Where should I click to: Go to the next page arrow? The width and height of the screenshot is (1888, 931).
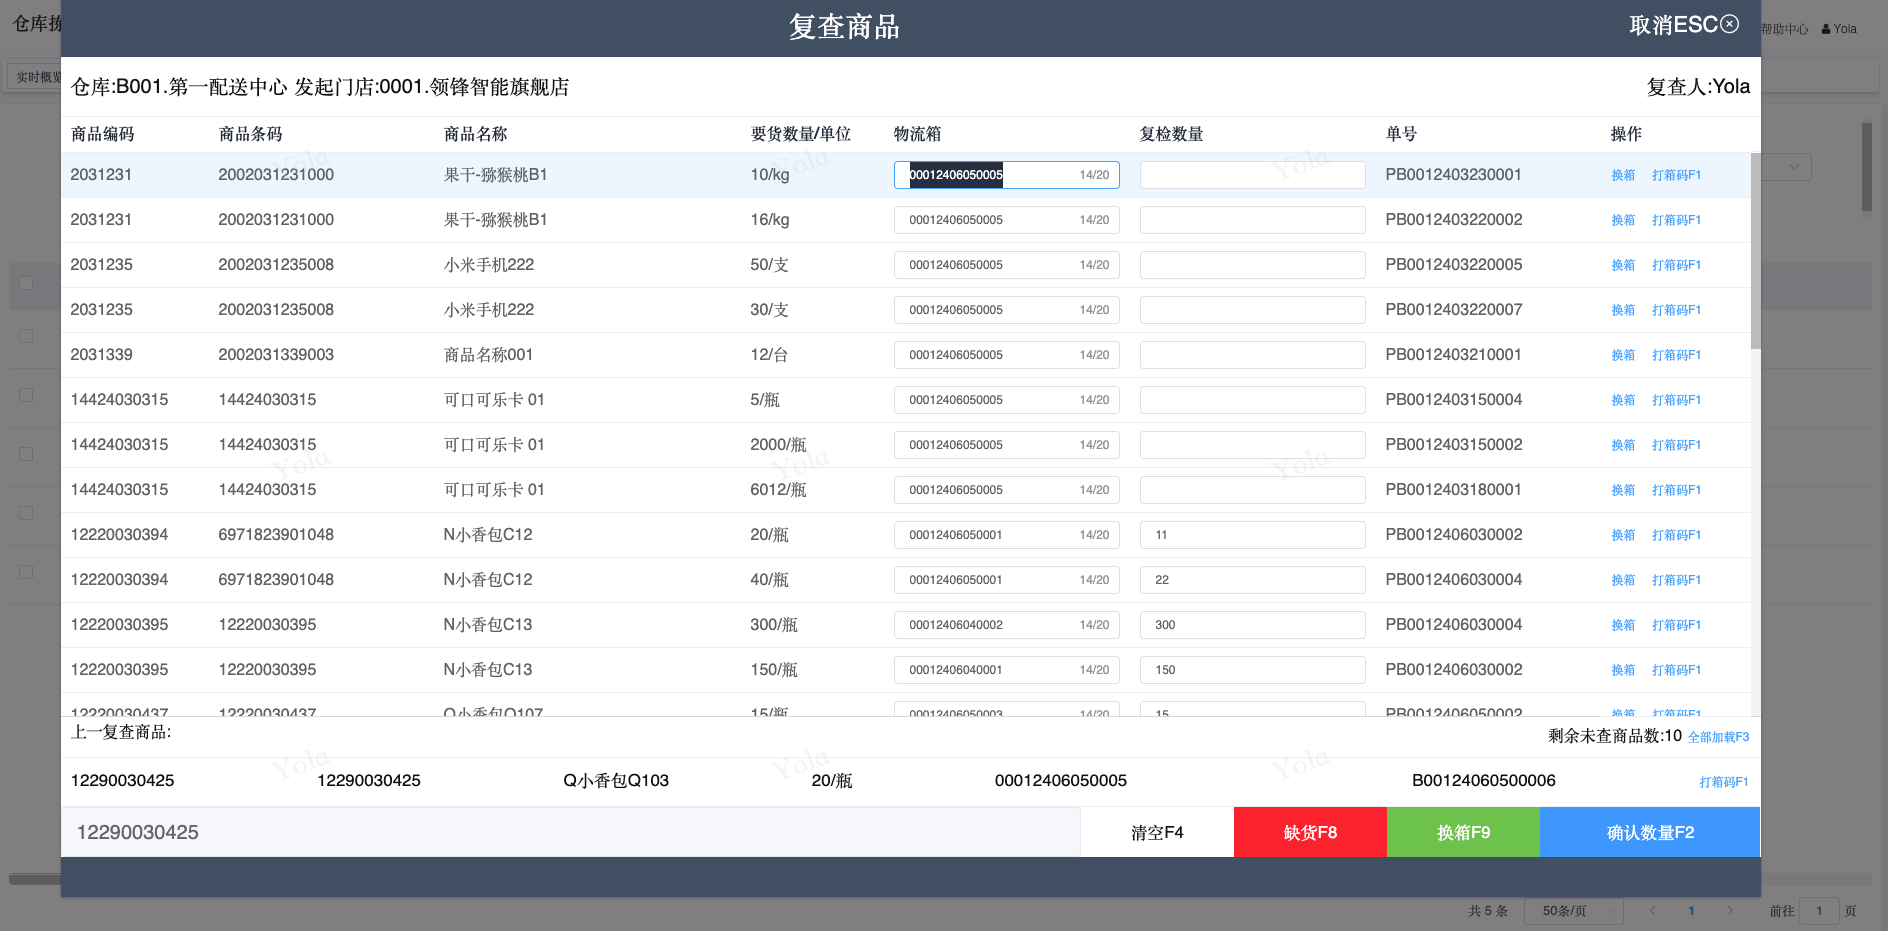pos(1730,911)
